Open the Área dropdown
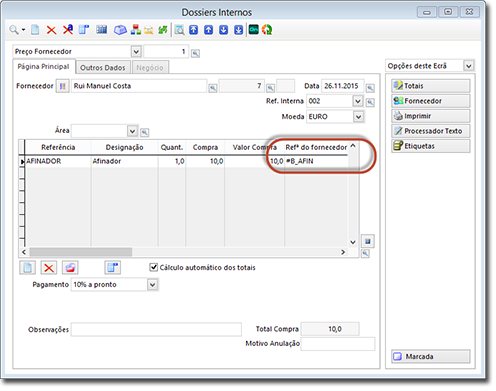The width and height of the screenshot is (496, 391). coord(132,131)
